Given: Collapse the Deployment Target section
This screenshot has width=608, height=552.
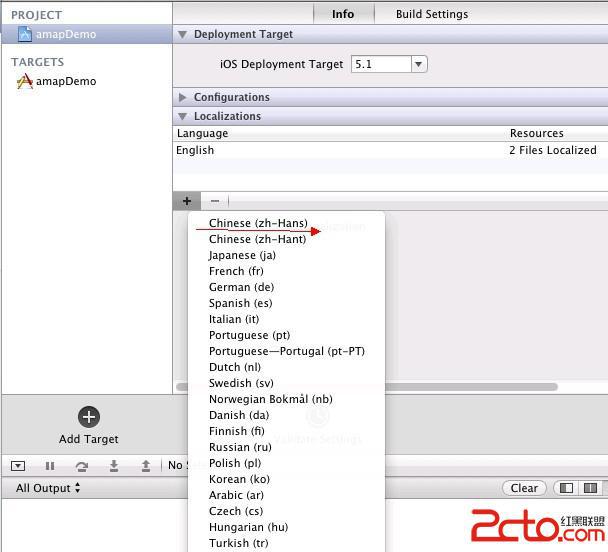Looking at the screenshot, I should (182, 34).
